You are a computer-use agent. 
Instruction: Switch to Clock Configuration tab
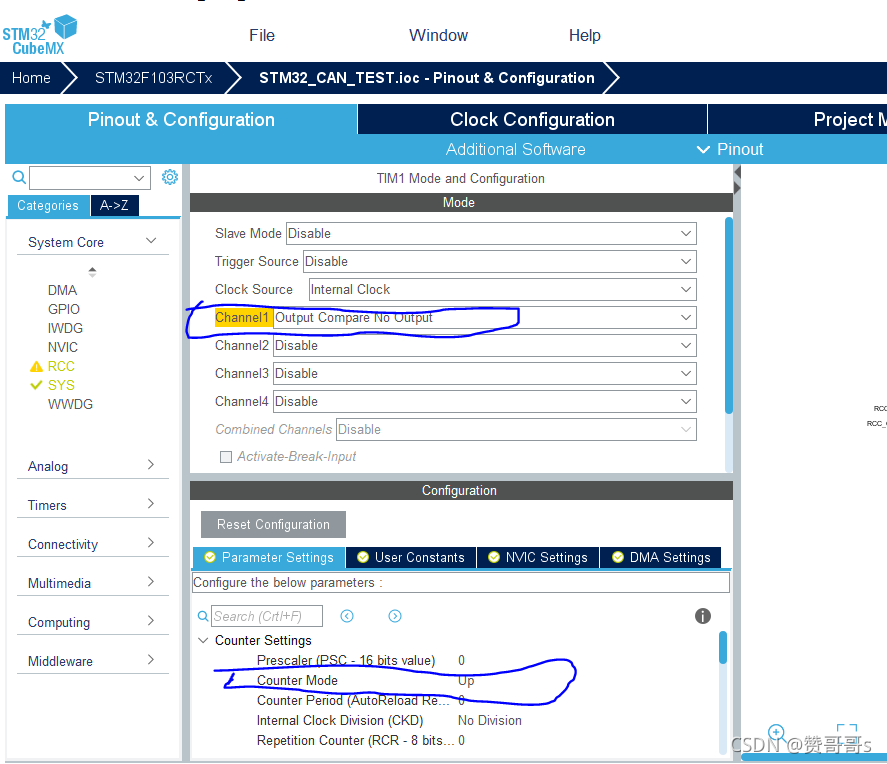532,119
